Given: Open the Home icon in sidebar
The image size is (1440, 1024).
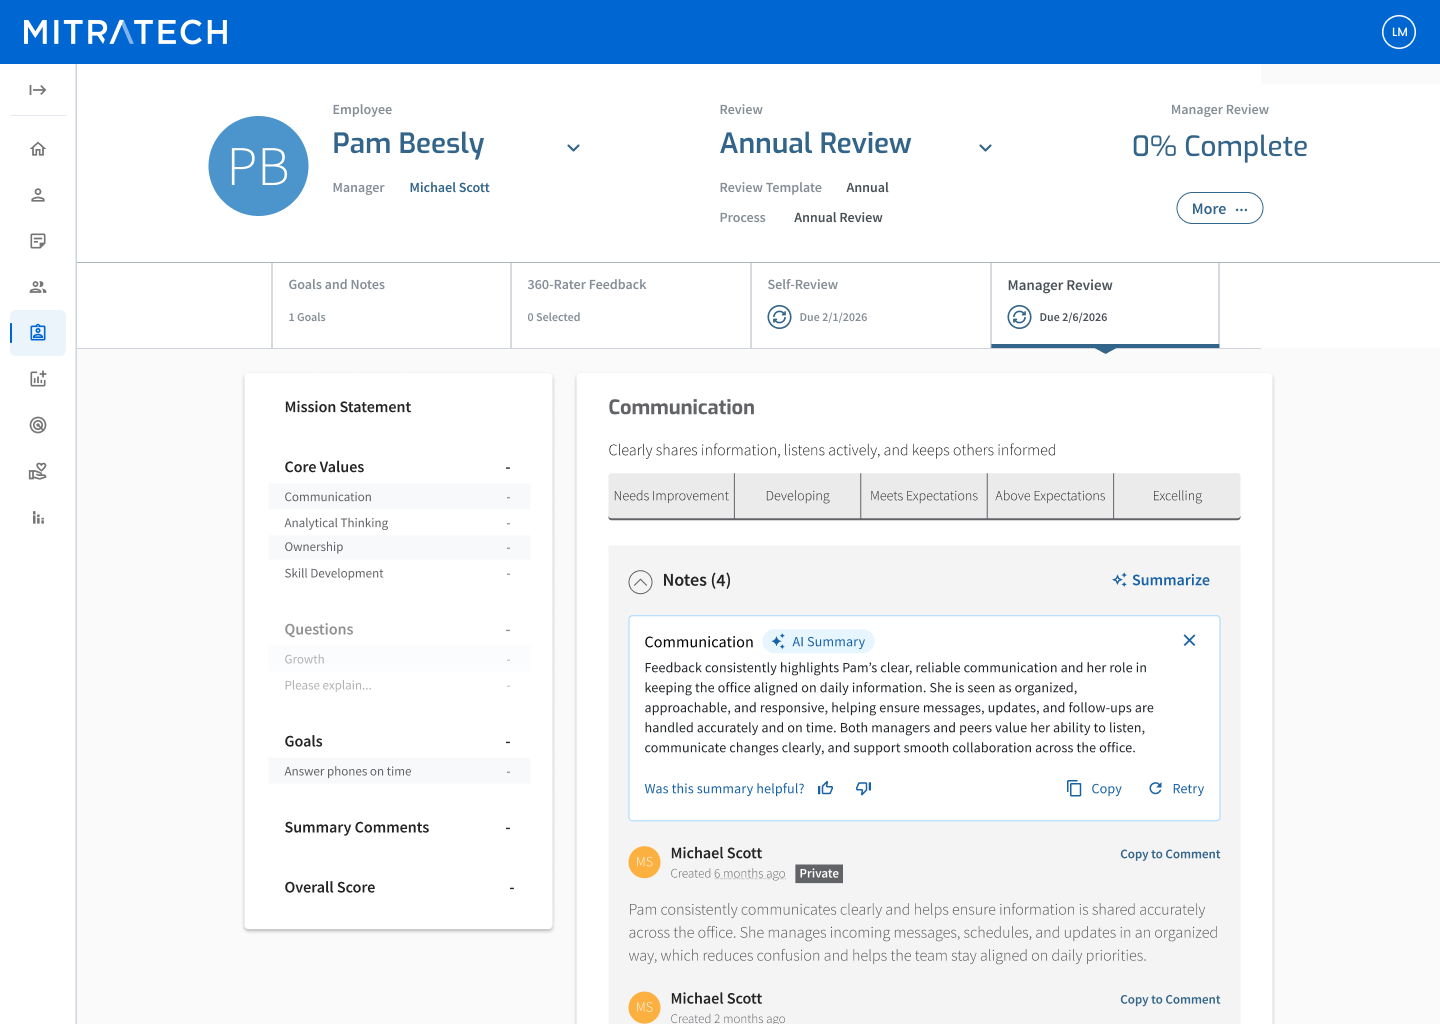Looking at the screenshot, I should [x=38, y=149].
